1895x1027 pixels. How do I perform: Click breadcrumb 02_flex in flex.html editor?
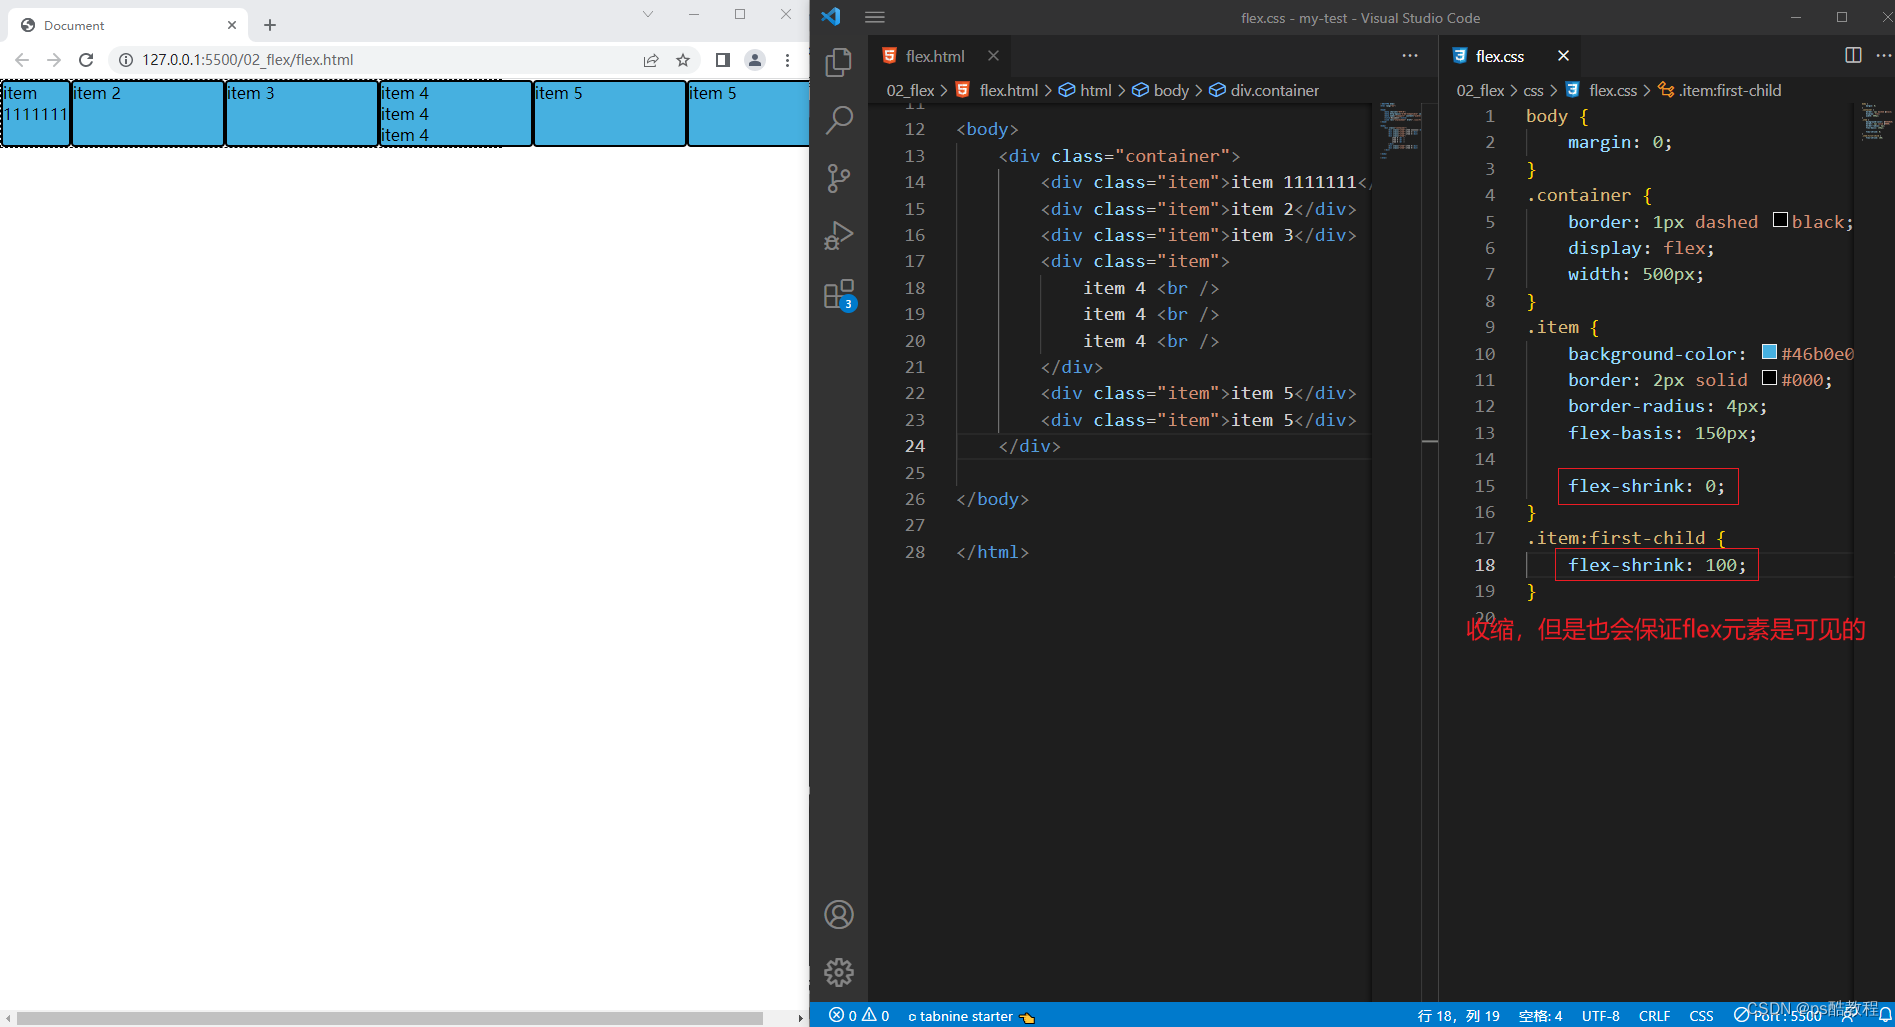coord(910,90)
